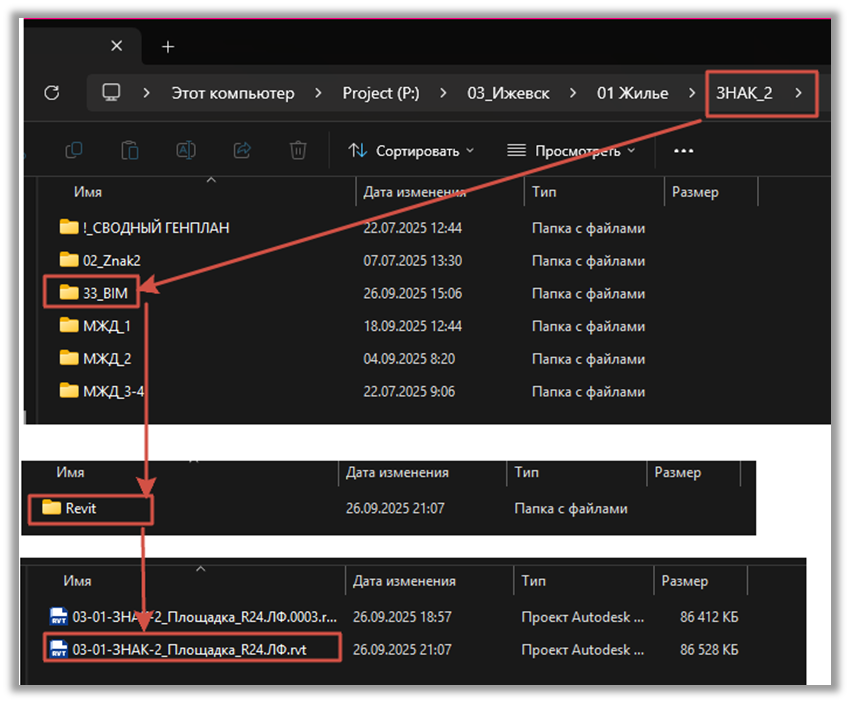Click the rename icon in toolbar
The height and width of the screenshot is (703, 850).
coord(186,150)
